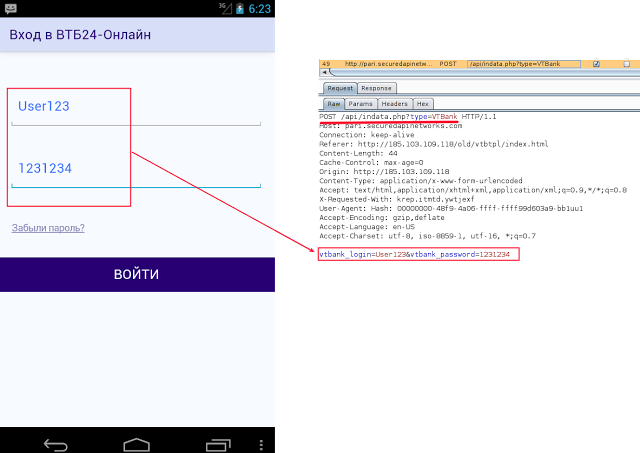Click the status bar clock showing 6:23
The image size is (640, 453).
259,8
